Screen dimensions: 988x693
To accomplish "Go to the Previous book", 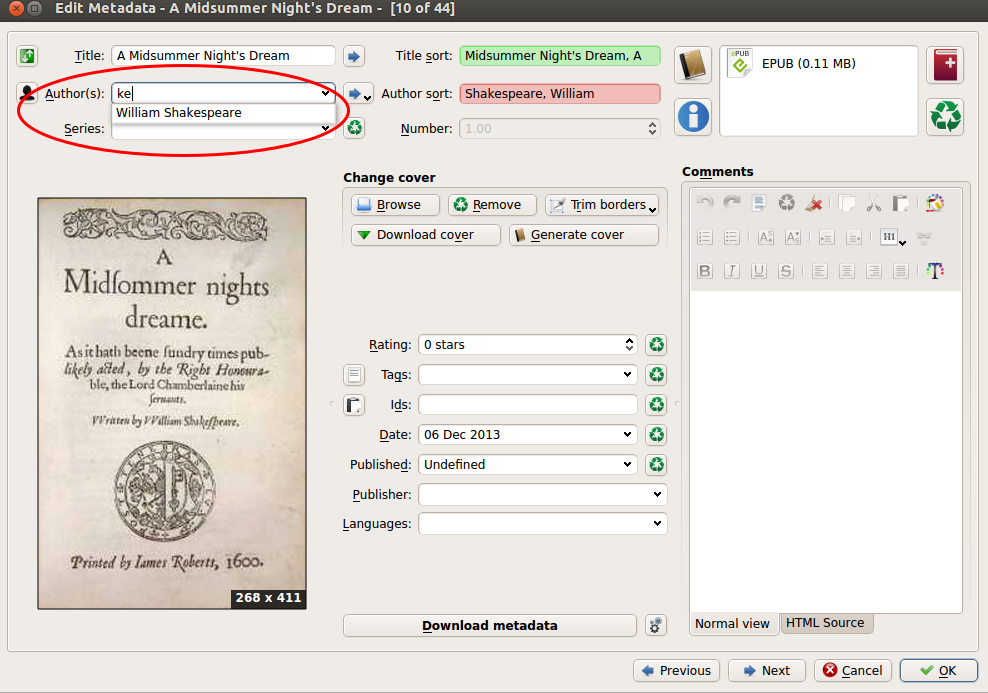I will coord(676,670).
